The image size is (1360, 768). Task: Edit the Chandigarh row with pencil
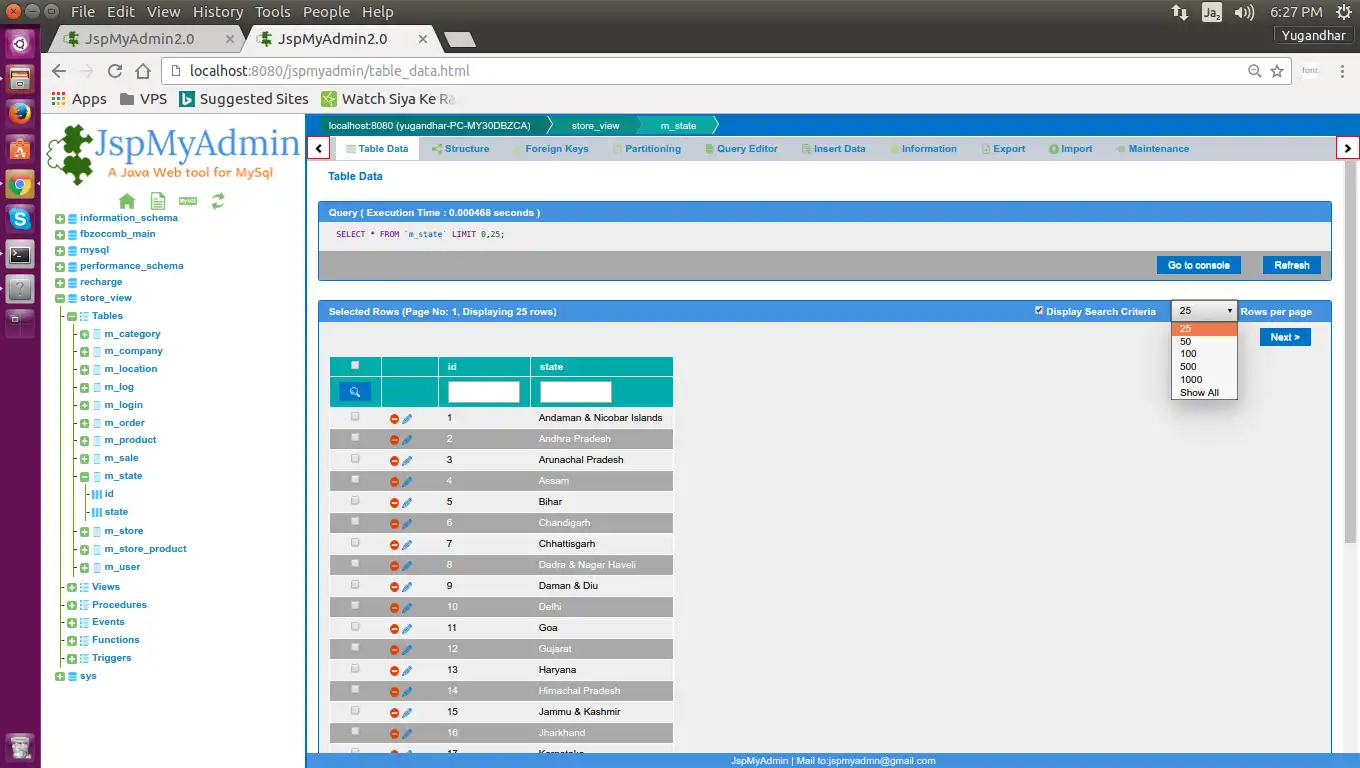tap(407, 524)
